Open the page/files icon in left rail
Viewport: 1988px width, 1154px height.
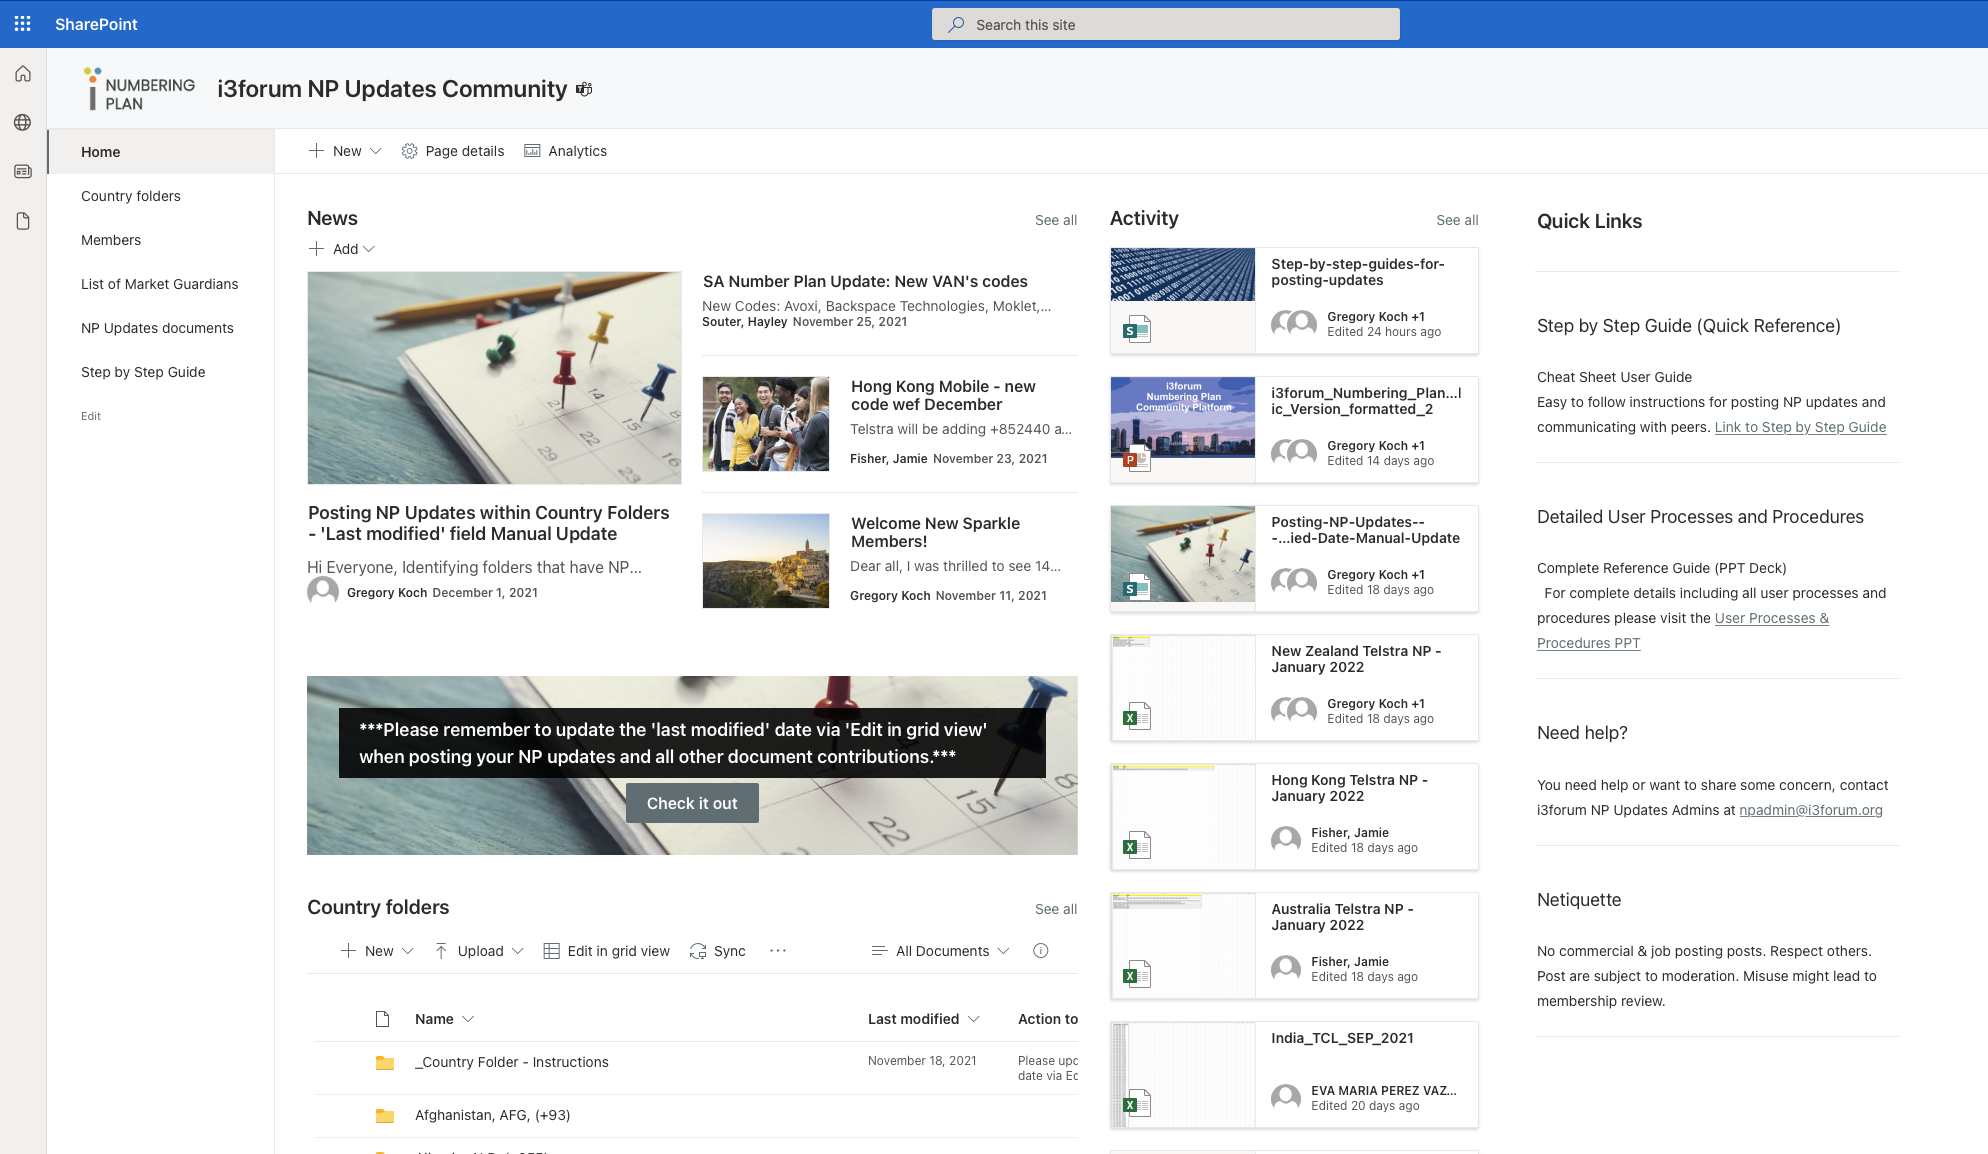pyautogui.click(x=23, y=221)
